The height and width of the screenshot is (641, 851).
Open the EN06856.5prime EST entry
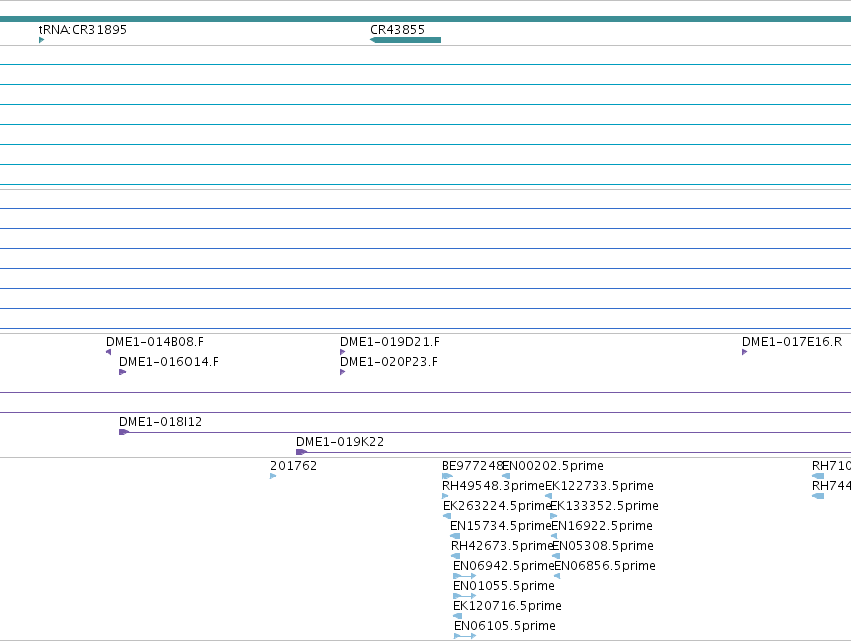[x=605, y=566]
